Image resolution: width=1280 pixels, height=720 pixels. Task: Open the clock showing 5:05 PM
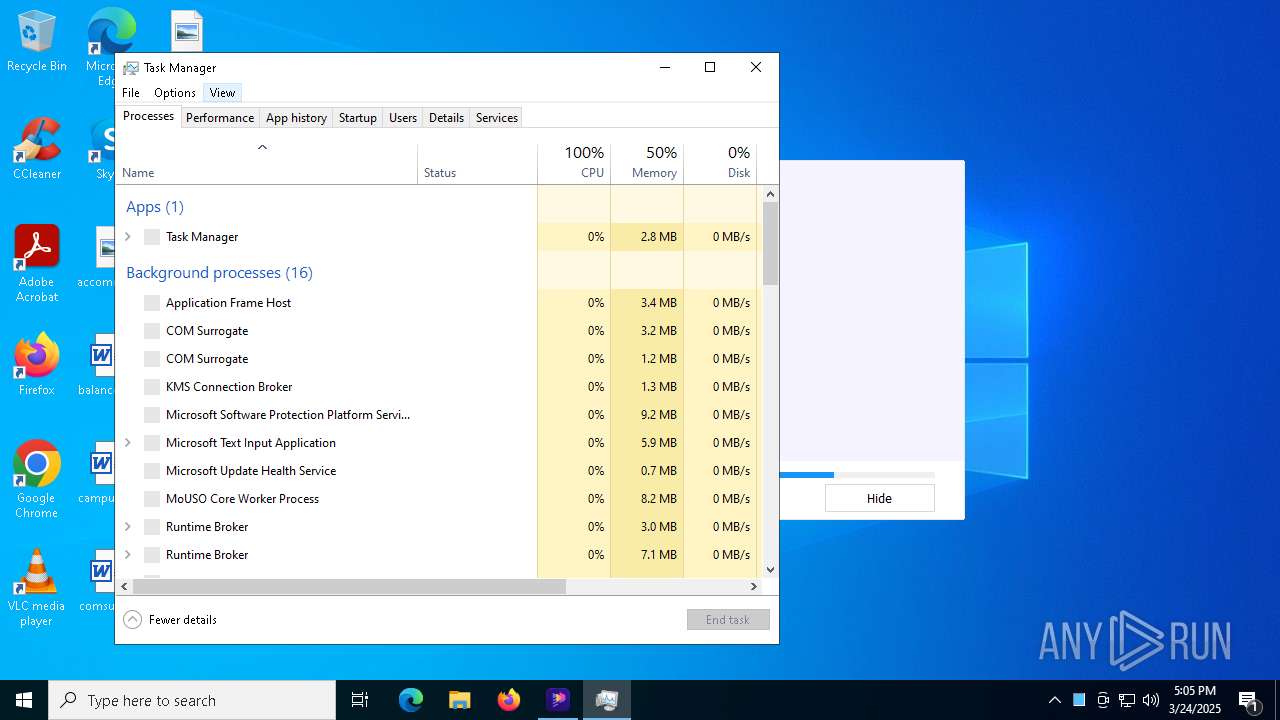click(1196, 700)
